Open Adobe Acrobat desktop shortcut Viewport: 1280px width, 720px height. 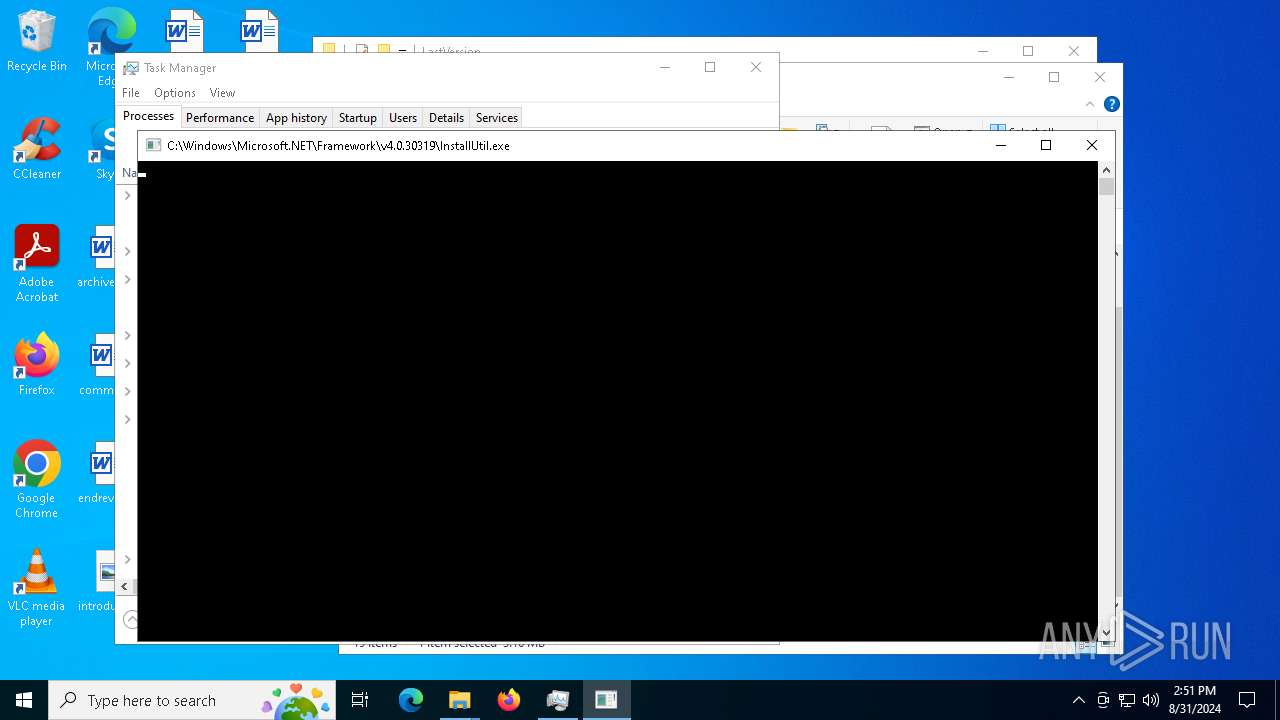[36, 264]
